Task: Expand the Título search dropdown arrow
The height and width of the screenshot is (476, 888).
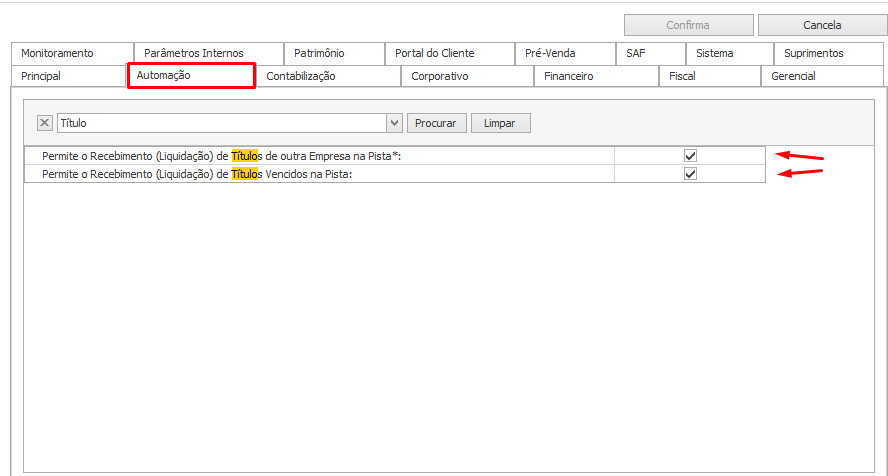Action: (394, 123)
